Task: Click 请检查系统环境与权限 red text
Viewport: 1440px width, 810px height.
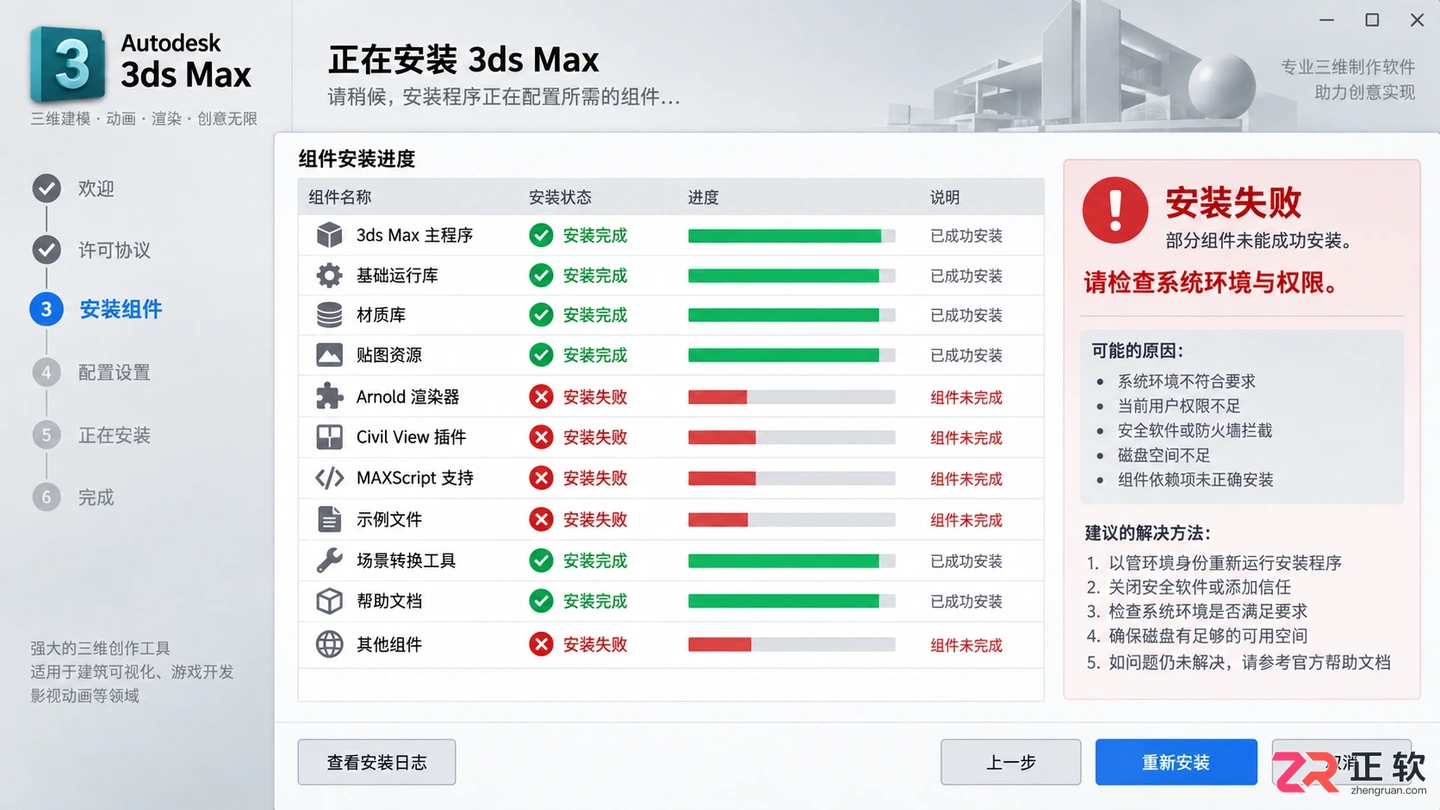Action: pos(1211,283)
